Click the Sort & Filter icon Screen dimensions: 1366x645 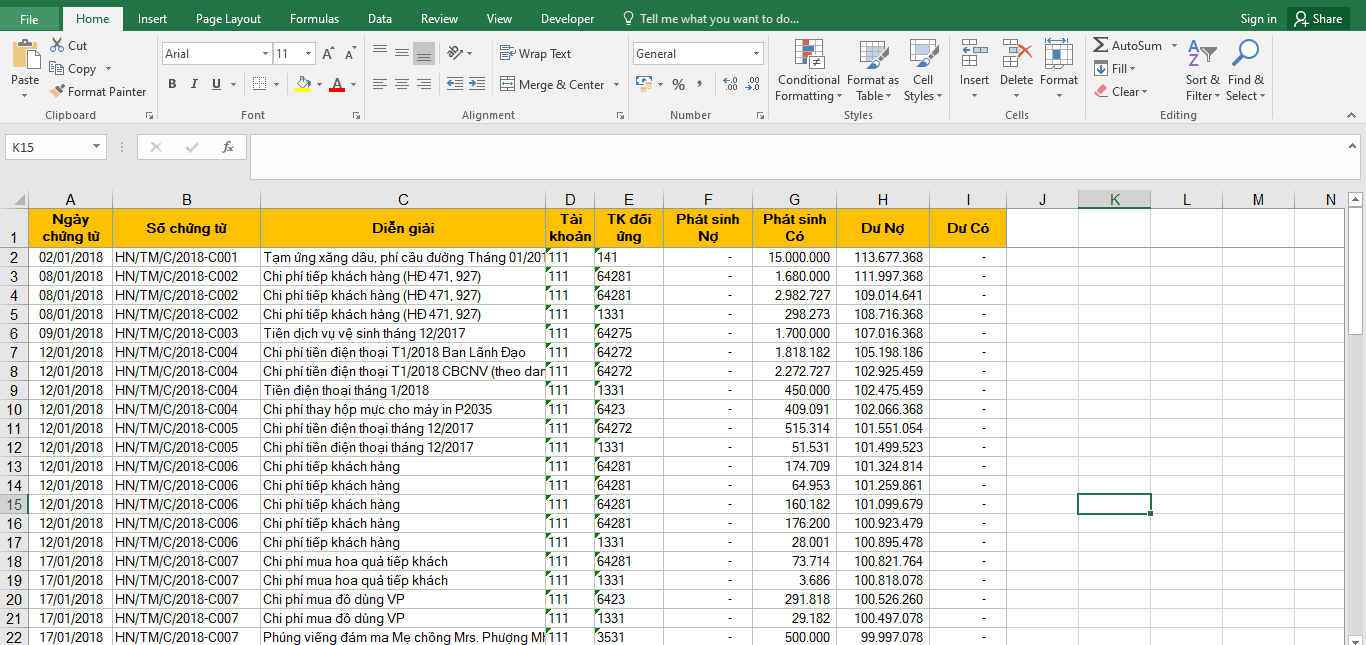click(x=1203, y=55)
